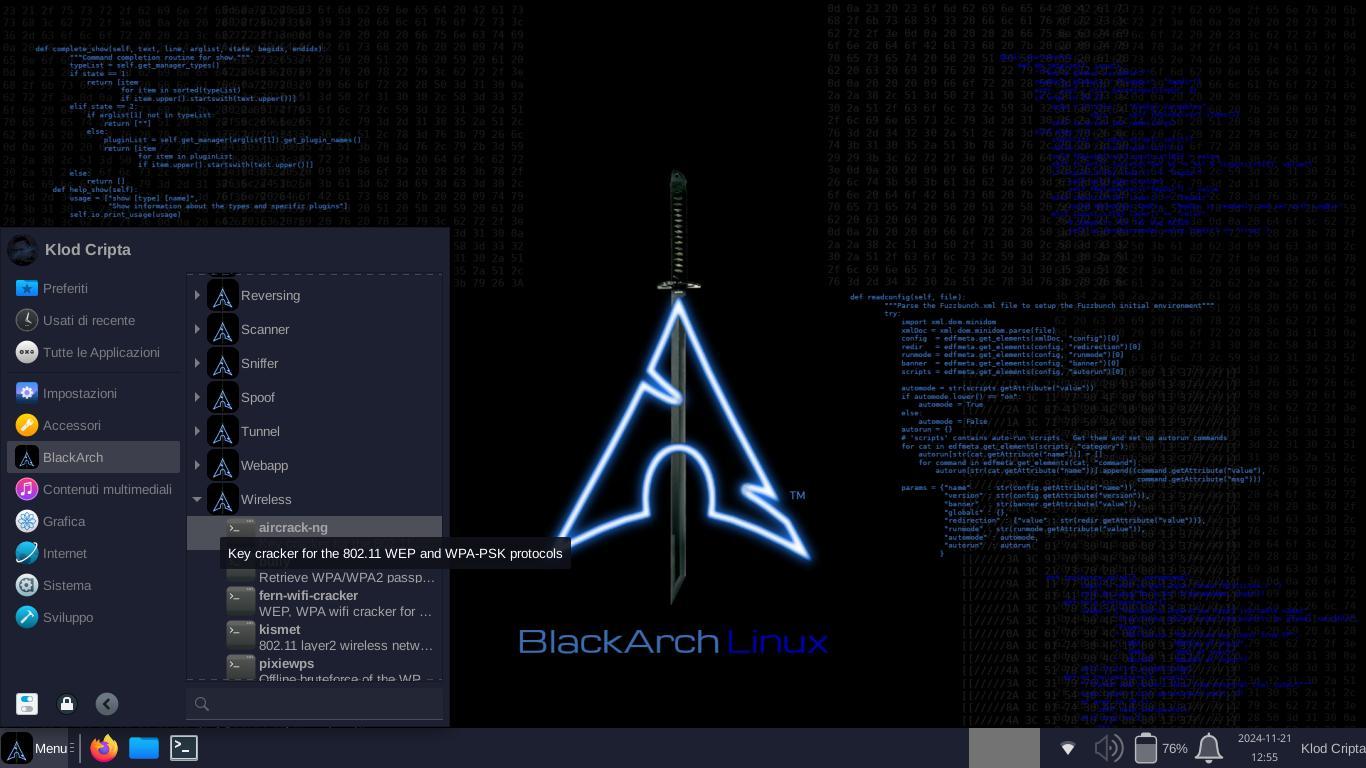
Task: Click the Webapp BlackArch logo icon
Action: (223, 465)
